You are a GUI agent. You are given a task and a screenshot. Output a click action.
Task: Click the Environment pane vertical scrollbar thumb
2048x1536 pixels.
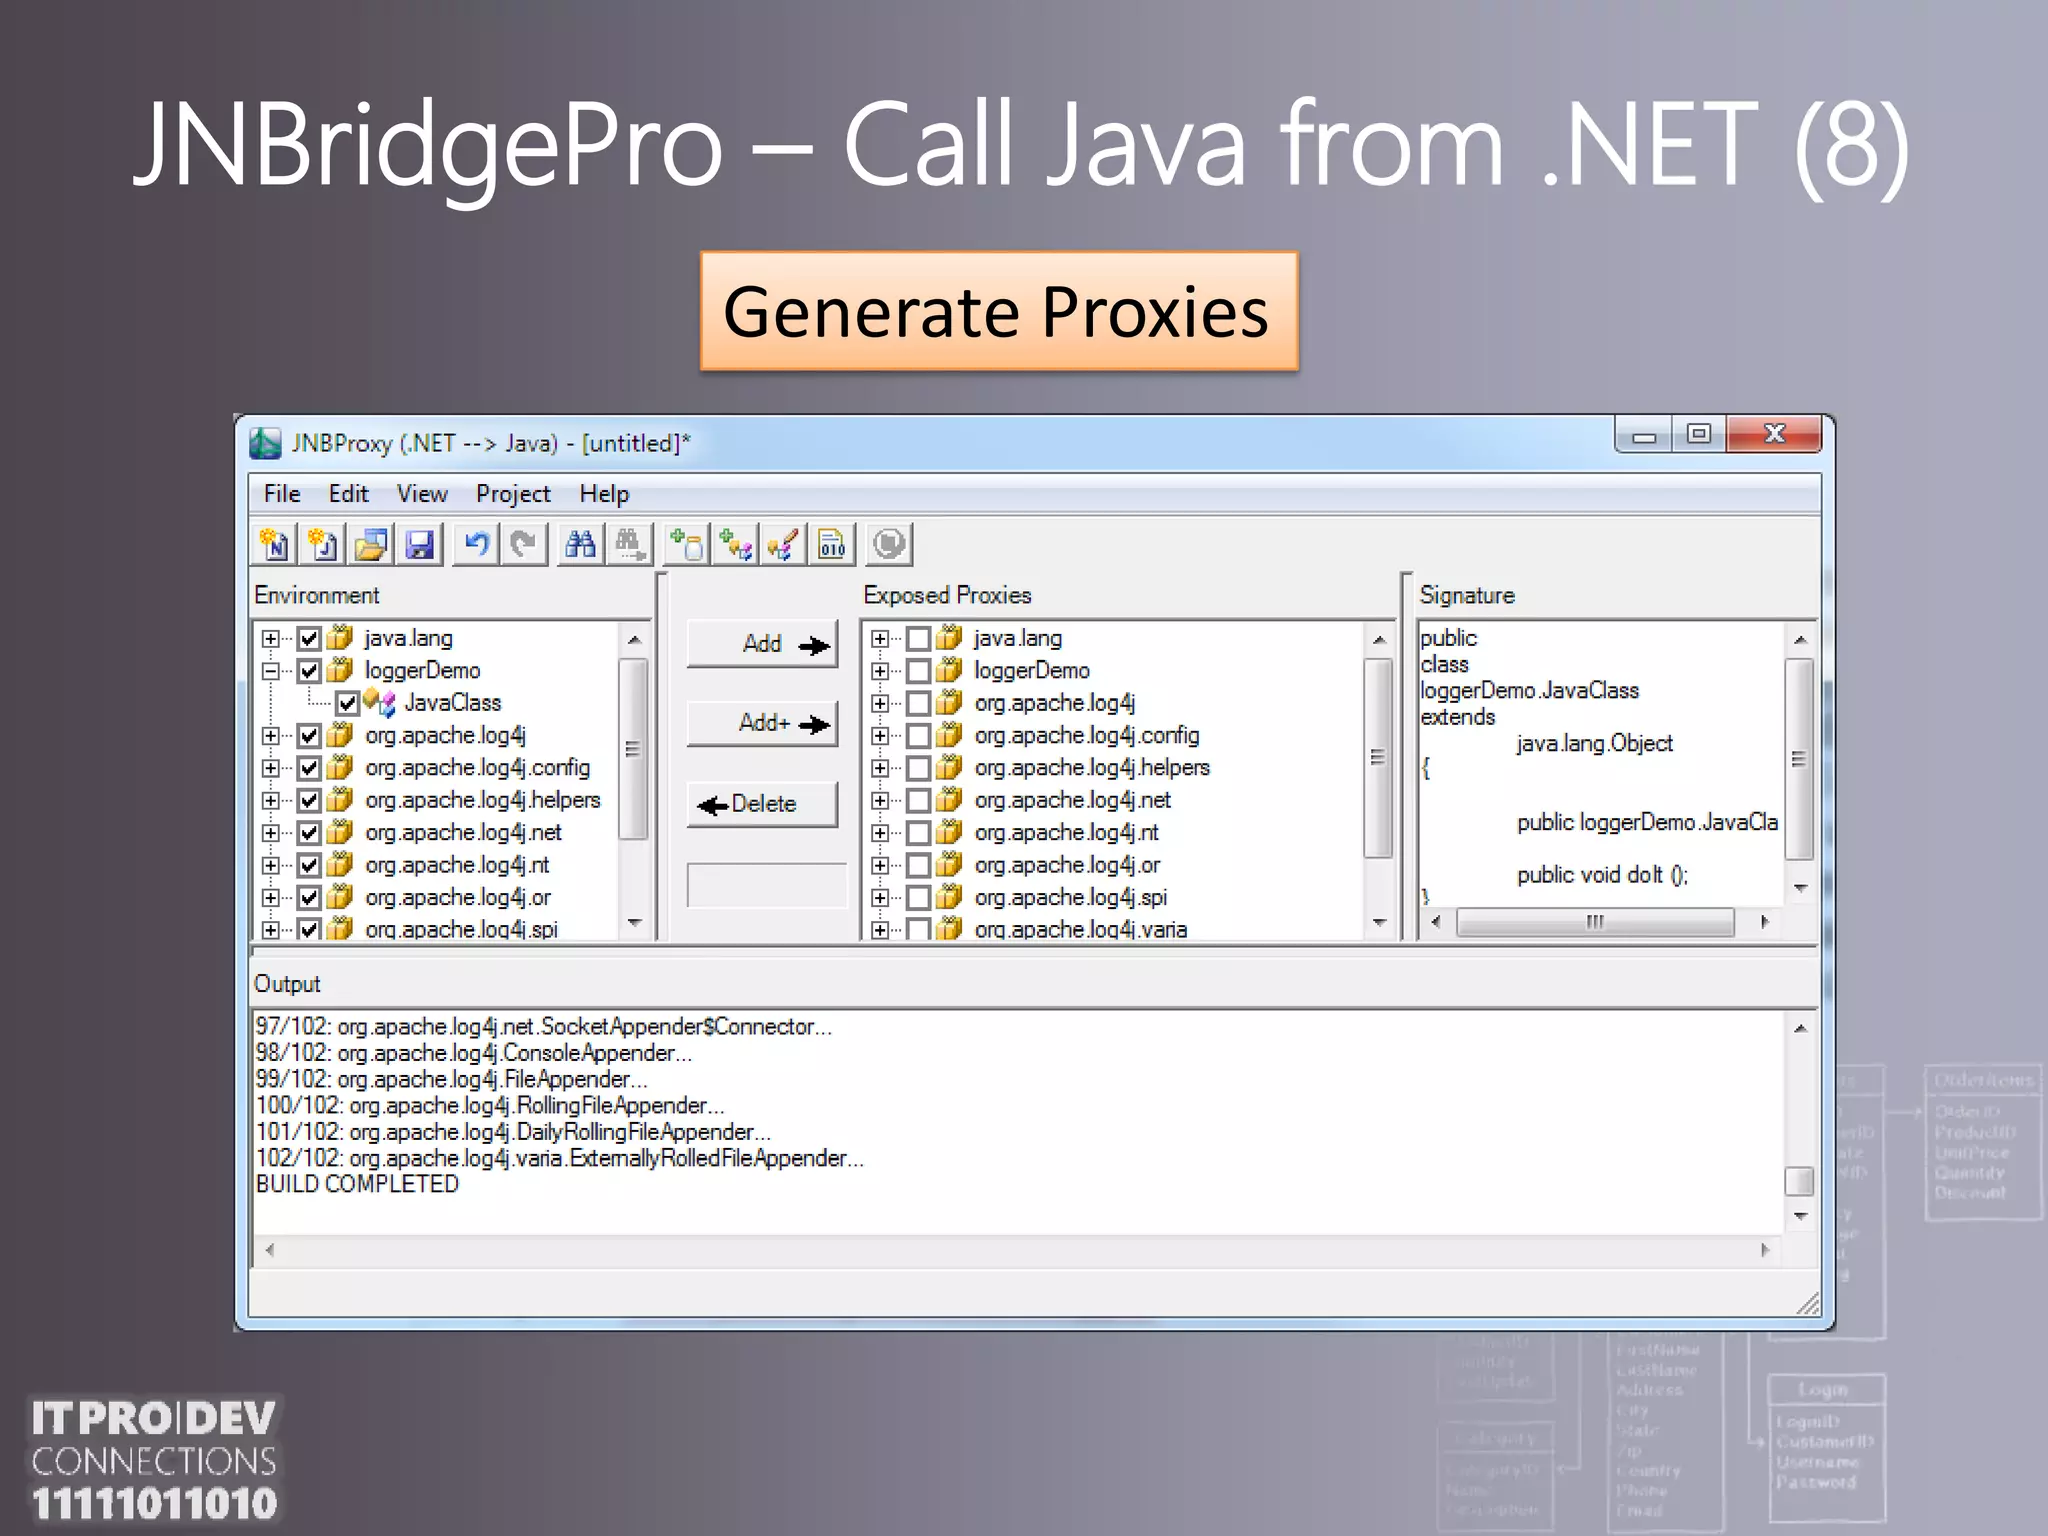click(633, 749)
